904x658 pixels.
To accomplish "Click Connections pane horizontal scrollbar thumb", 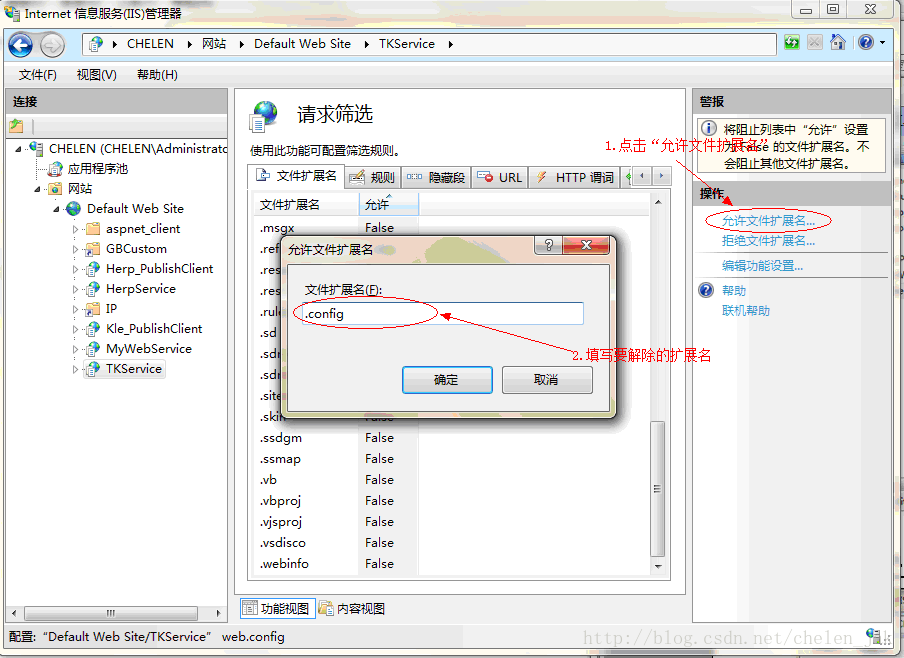I will (111, 613).
